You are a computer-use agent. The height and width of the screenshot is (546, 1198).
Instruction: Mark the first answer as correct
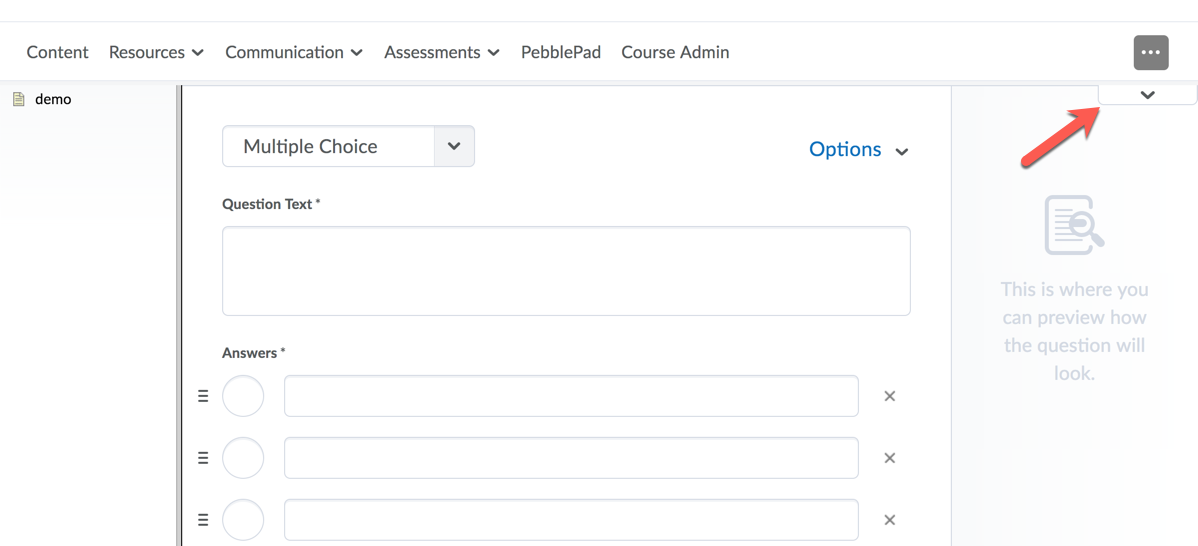243,396
